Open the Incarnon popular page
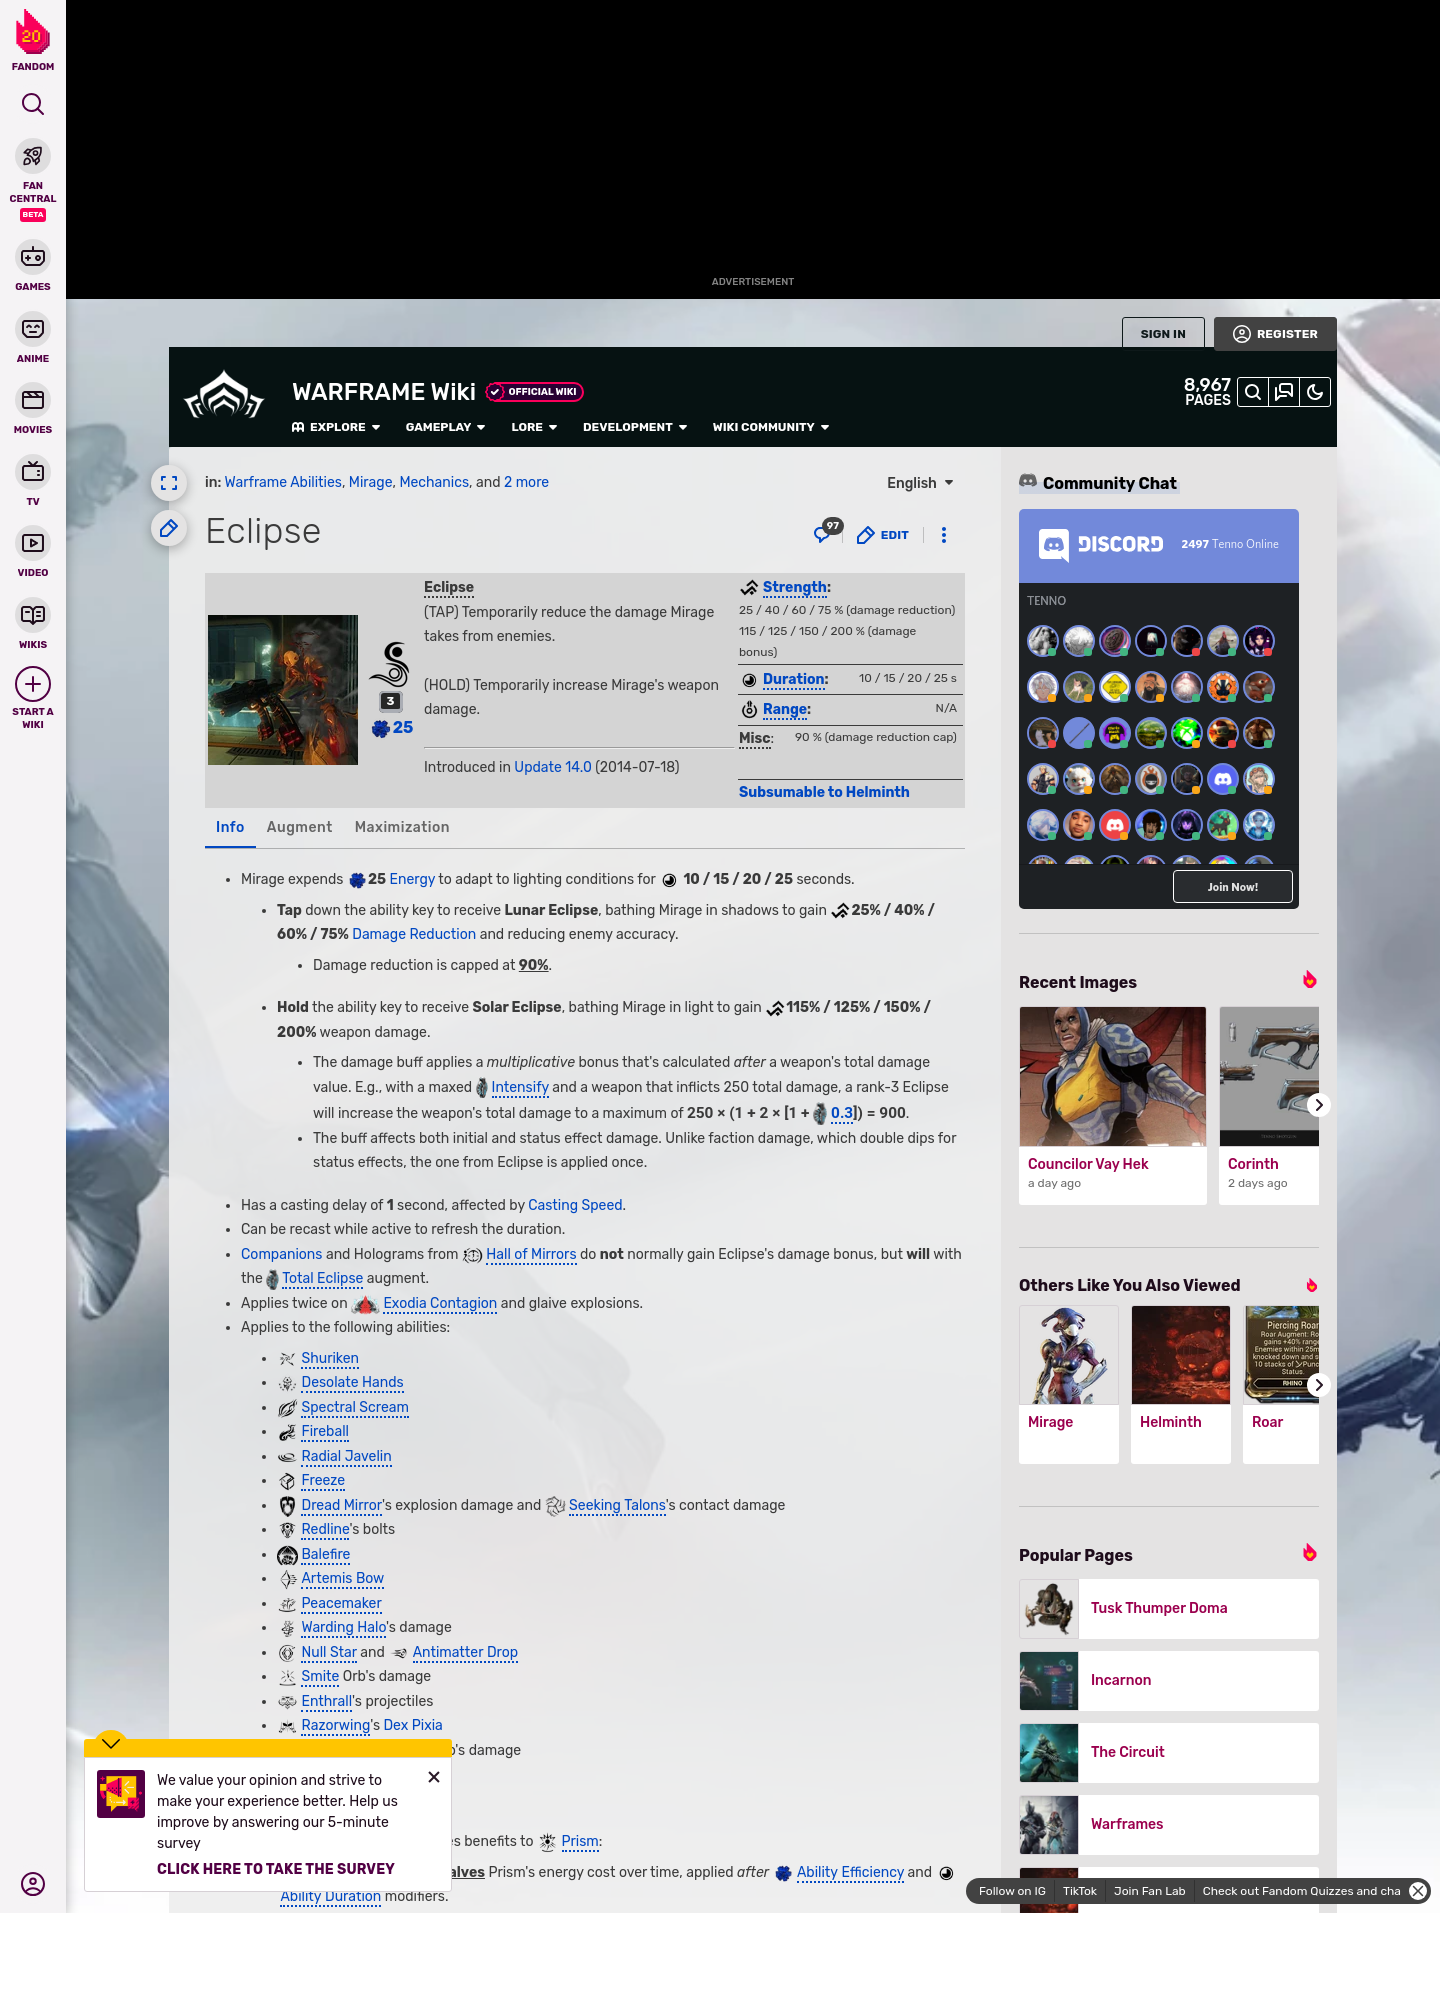Viewport: 1440px width, 2000px height. [1169, 1681]
